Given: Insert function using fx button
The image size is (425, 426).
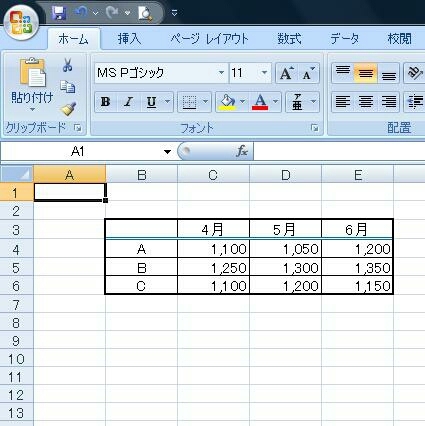Looking at the screenshot, I should (242, 151).
